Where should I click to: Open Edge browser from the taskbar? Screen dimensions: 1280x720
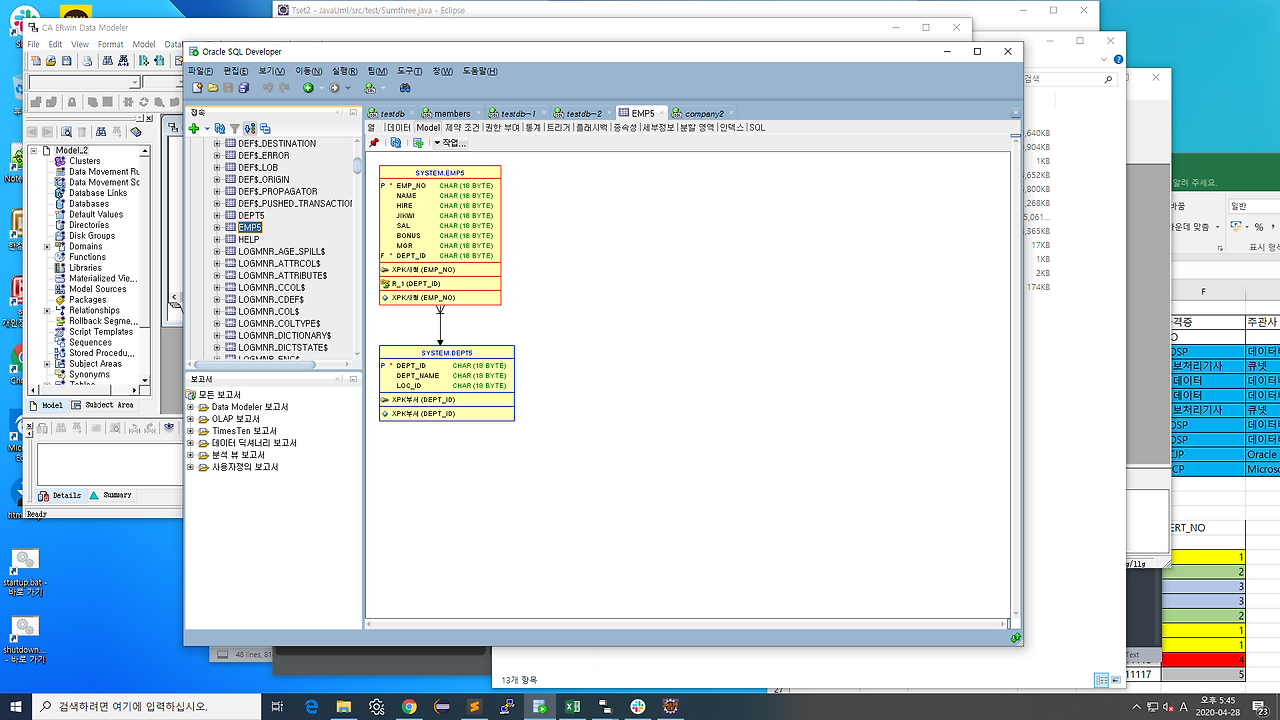(311, 707)
